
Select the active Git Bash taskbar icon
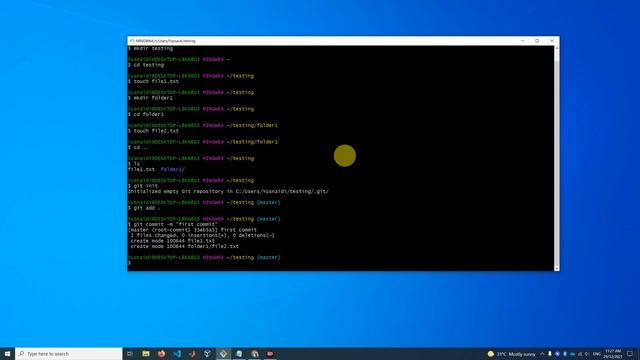(x=223, y=353)
